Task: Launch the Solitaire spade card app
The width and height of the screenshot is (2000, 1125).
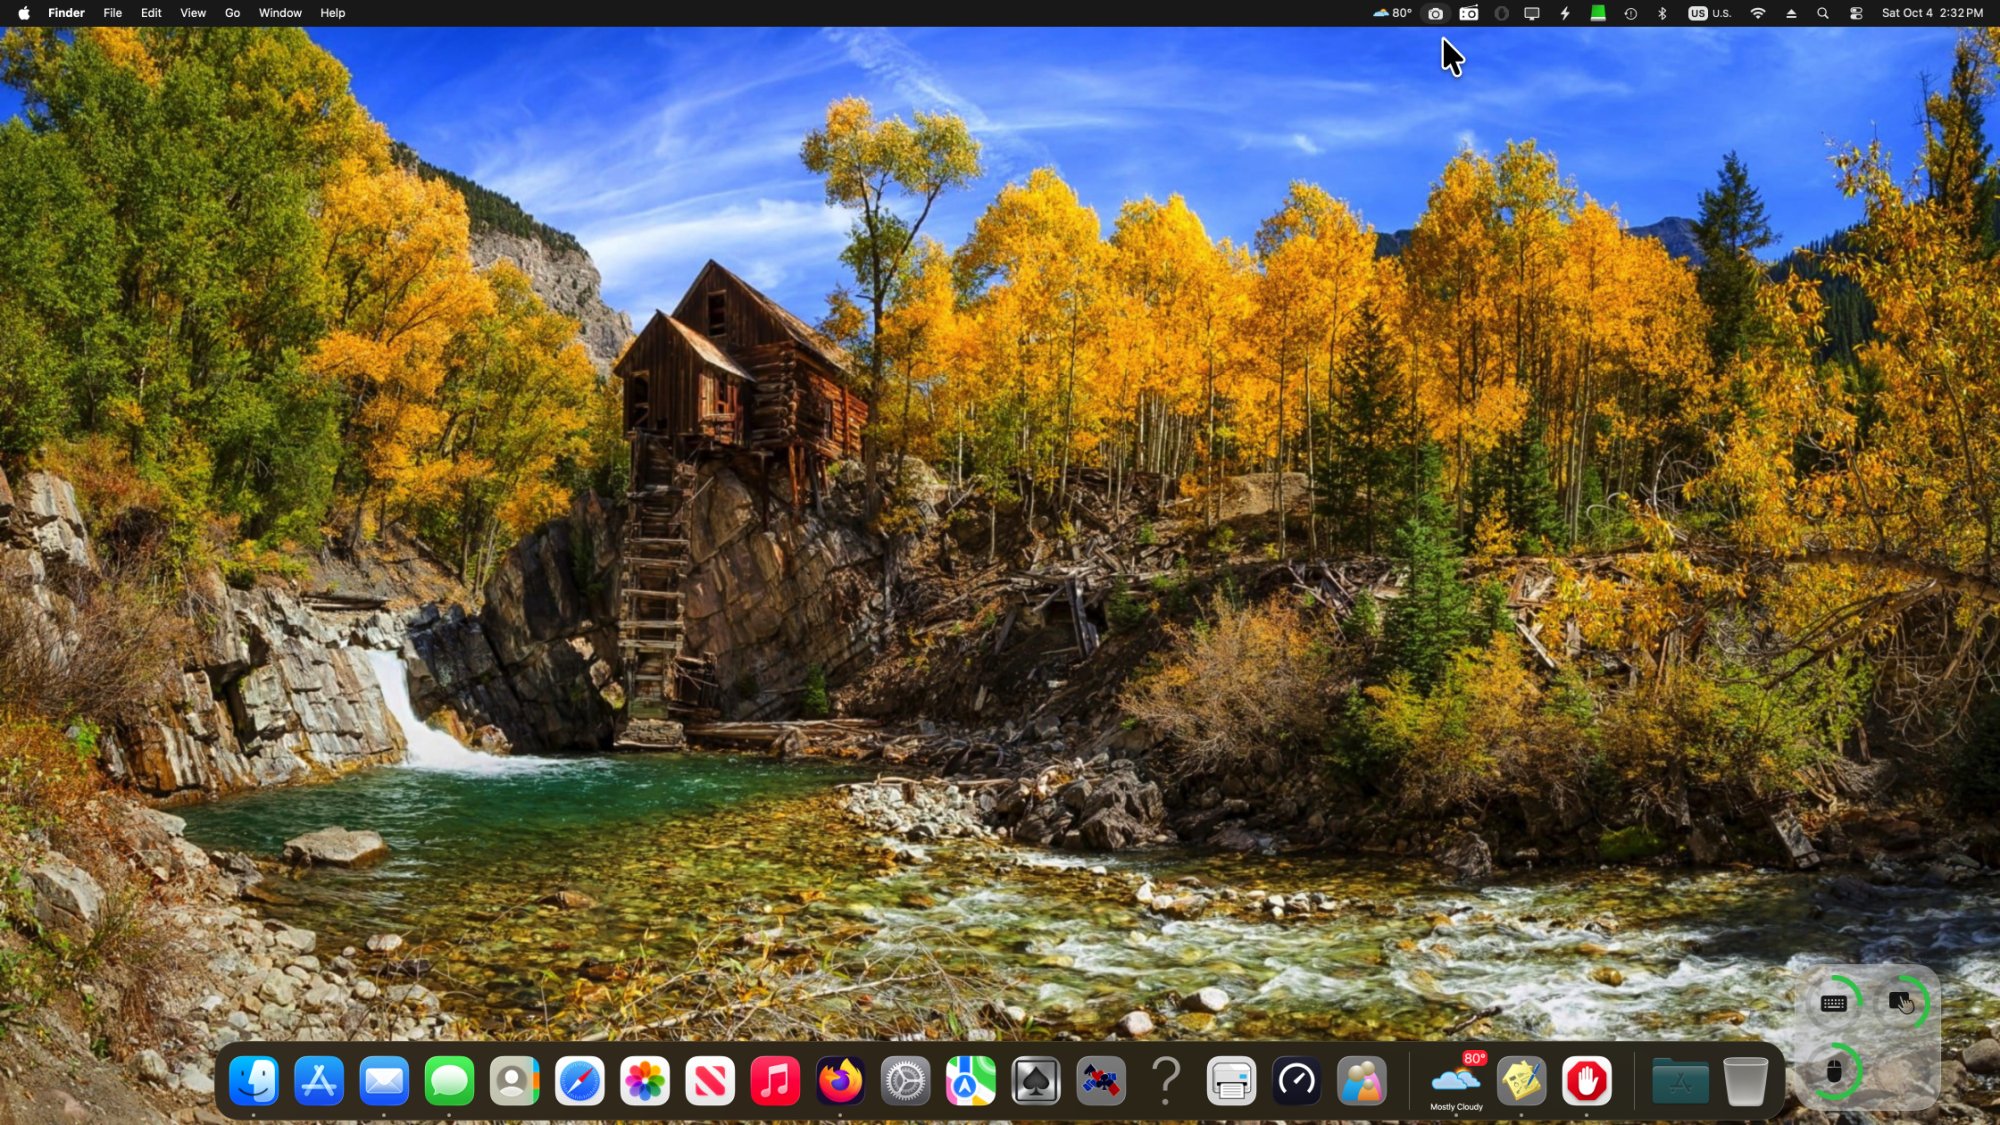Action: click(1036, 1081)
